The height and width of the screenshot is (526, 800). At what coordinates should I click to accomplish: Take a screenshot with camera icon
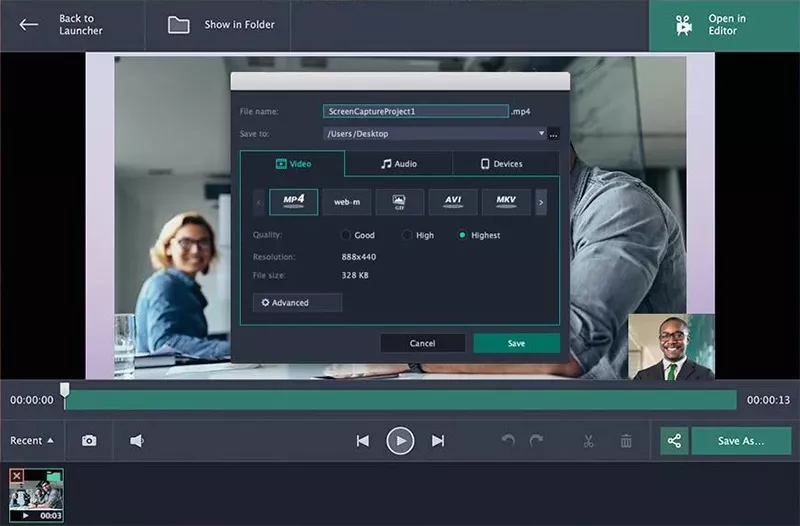(89, 440)
